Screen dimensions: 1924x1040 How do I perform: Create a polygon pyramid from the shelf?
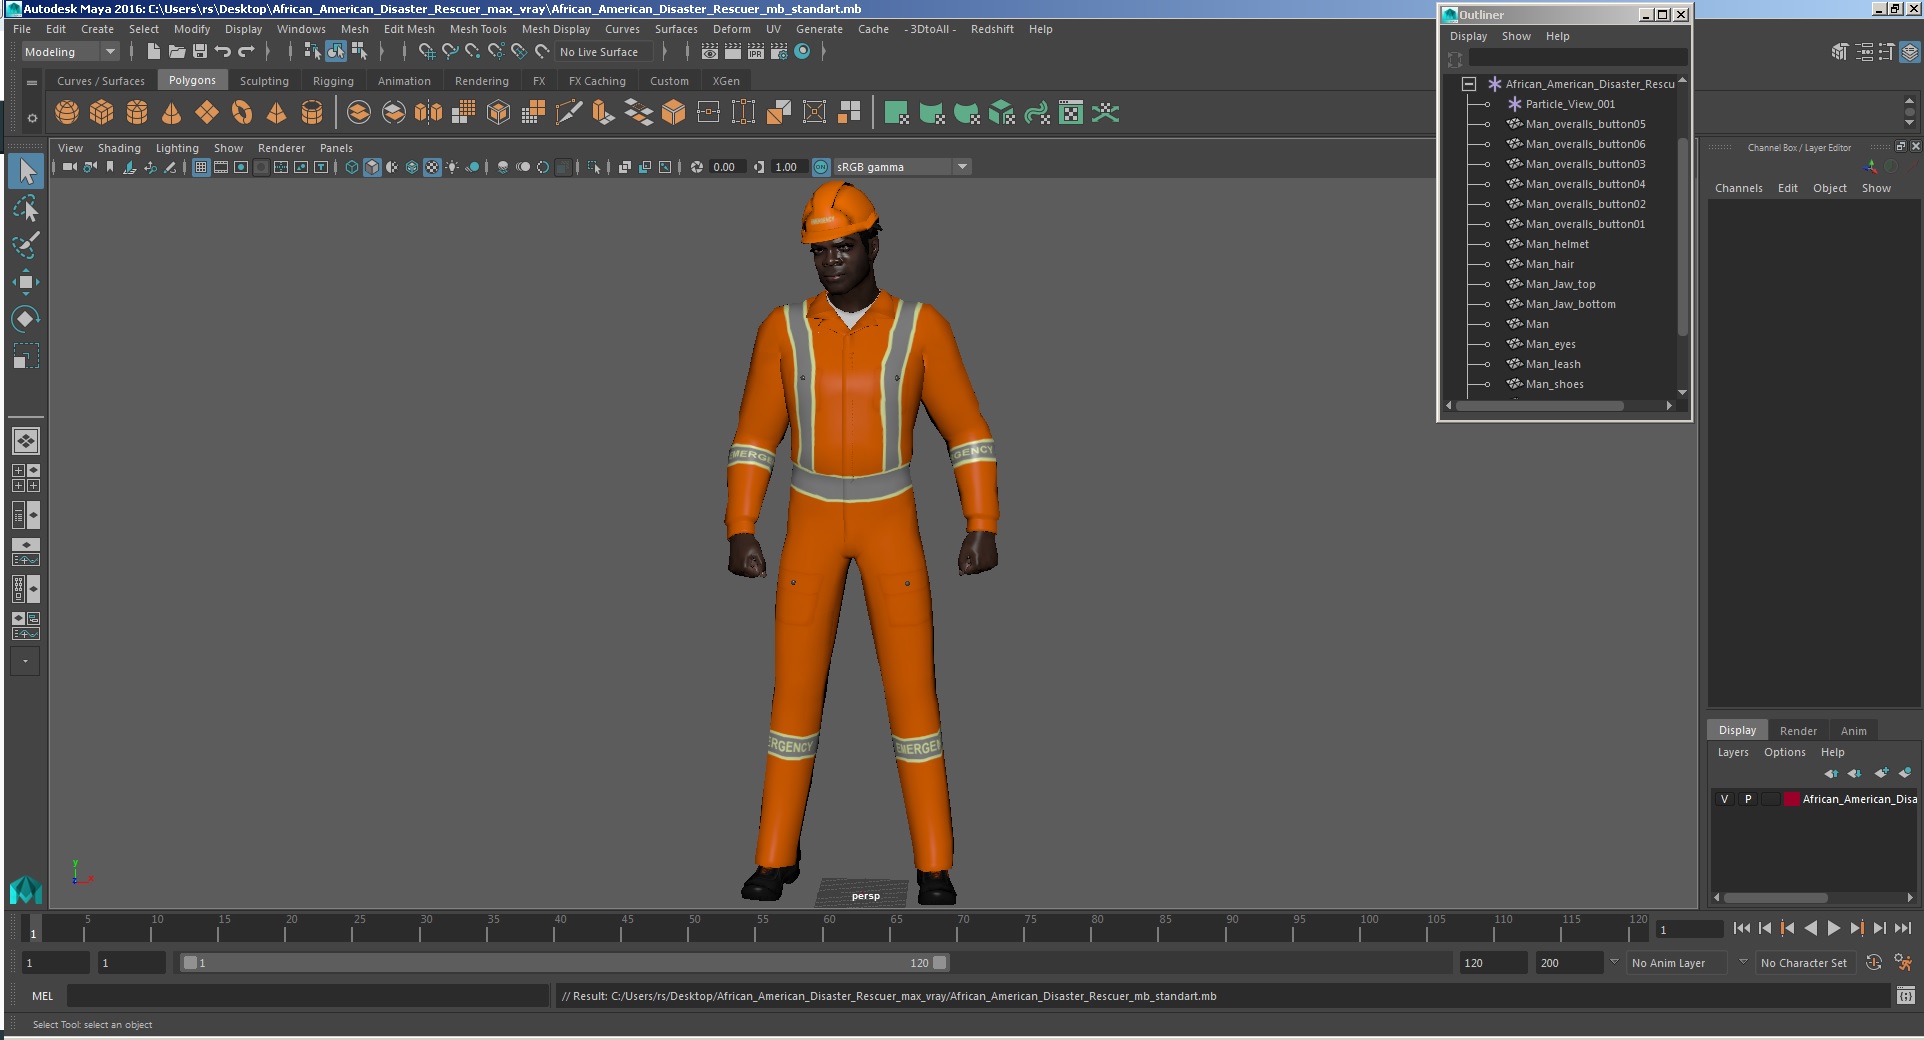tap(277, 113)
